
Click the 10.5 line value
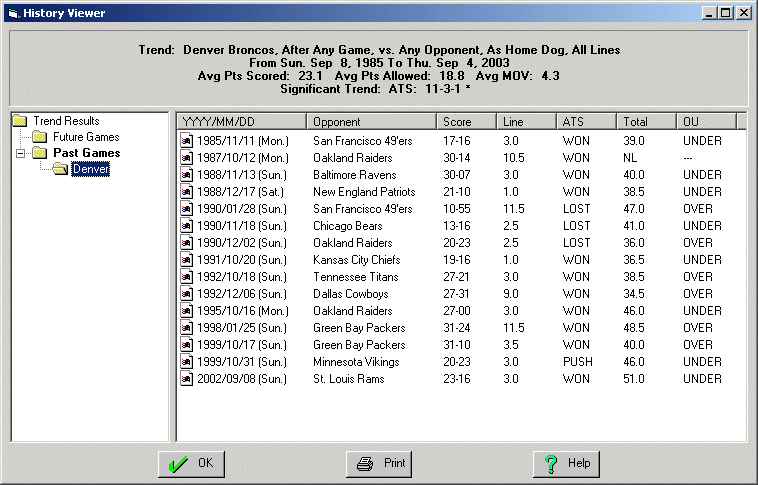pos(514,158)
